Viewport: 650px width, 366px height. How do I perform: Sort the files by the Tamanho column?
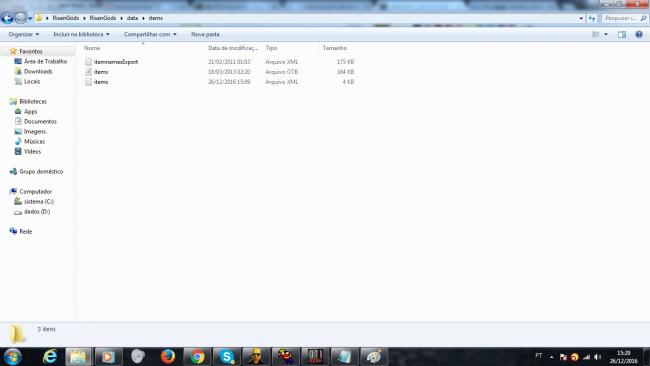click(335, 48)
